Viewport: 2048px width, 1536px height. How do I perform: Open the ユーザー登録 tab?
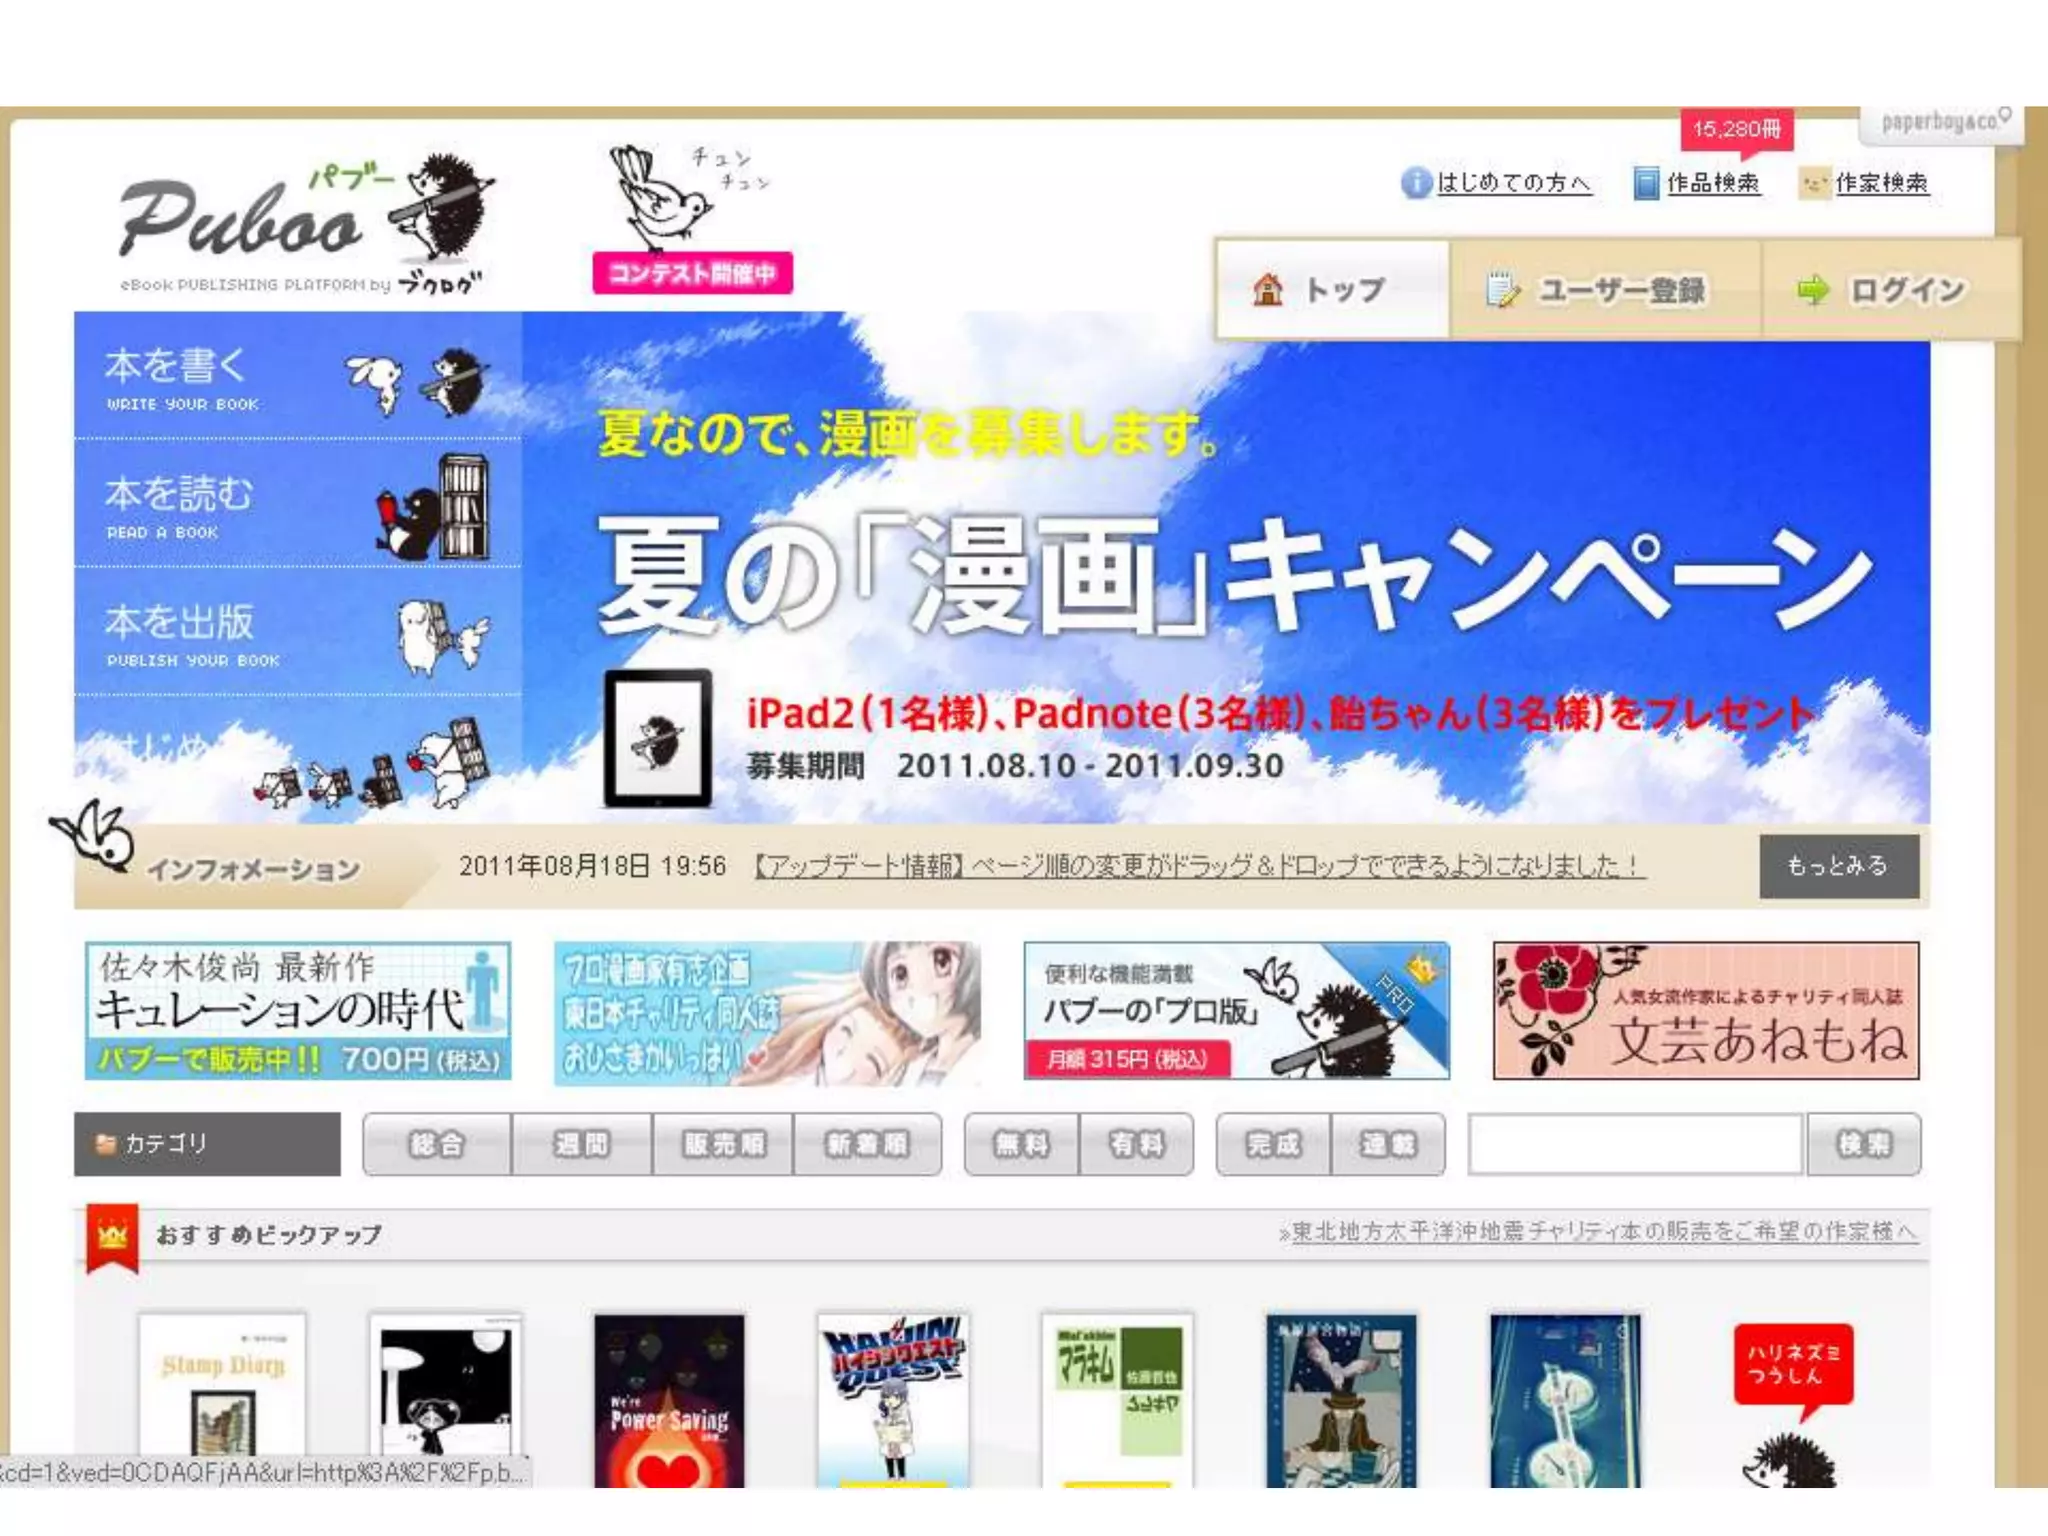click(x=1605, y=290)
